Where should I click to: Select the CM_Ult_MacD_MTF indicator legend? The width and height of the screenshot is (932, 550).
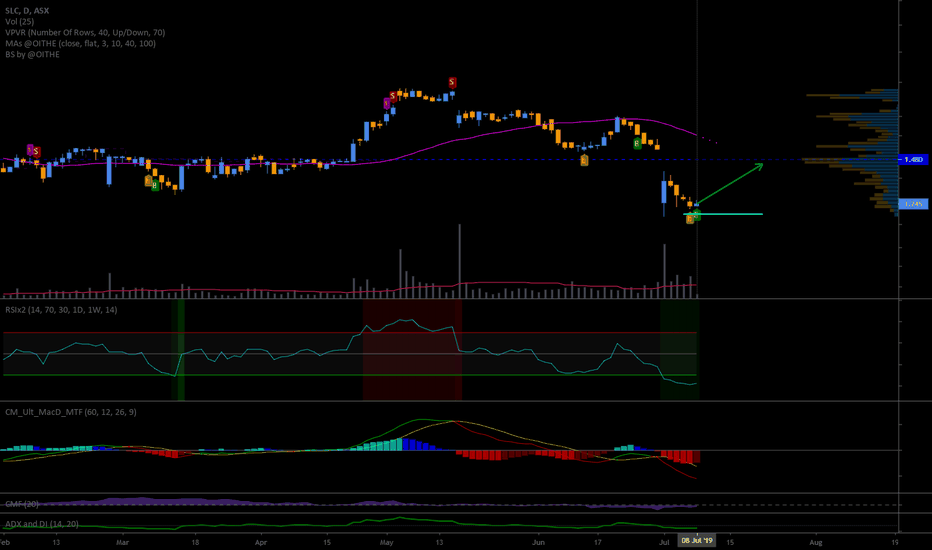pos(71,412)
